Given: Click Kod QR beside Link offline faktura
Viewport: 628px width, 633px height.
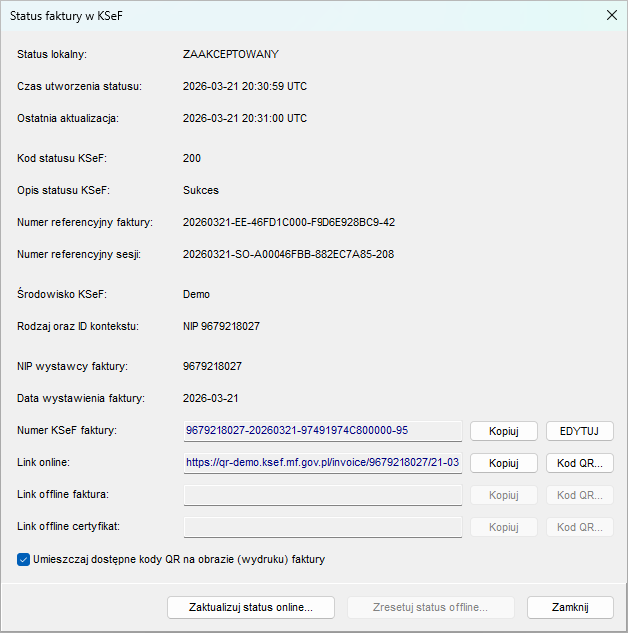Looking at the screenshot, I should [x=579, y=495].
